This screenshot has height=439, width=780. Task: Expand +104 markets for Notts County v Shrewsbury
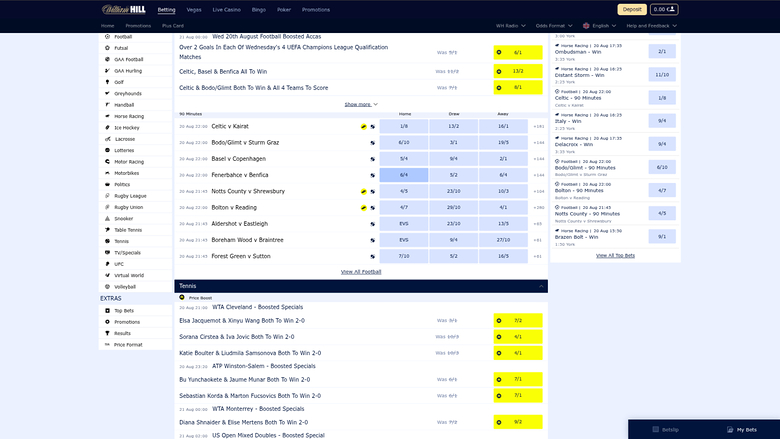(538, 191)
